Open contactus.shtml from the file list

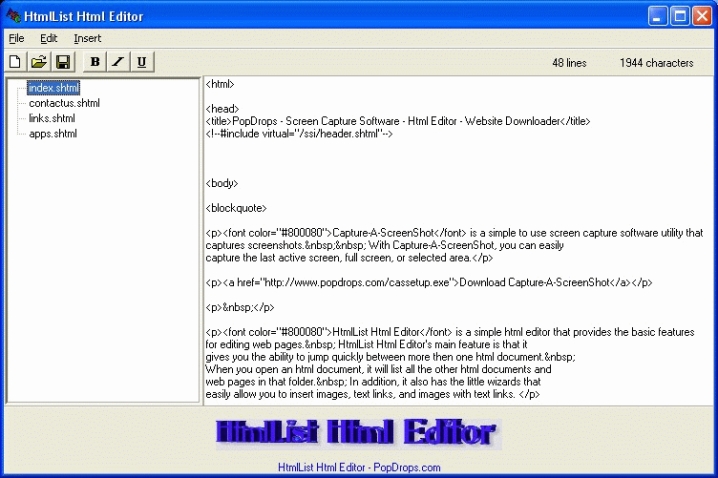click(64, 103)
